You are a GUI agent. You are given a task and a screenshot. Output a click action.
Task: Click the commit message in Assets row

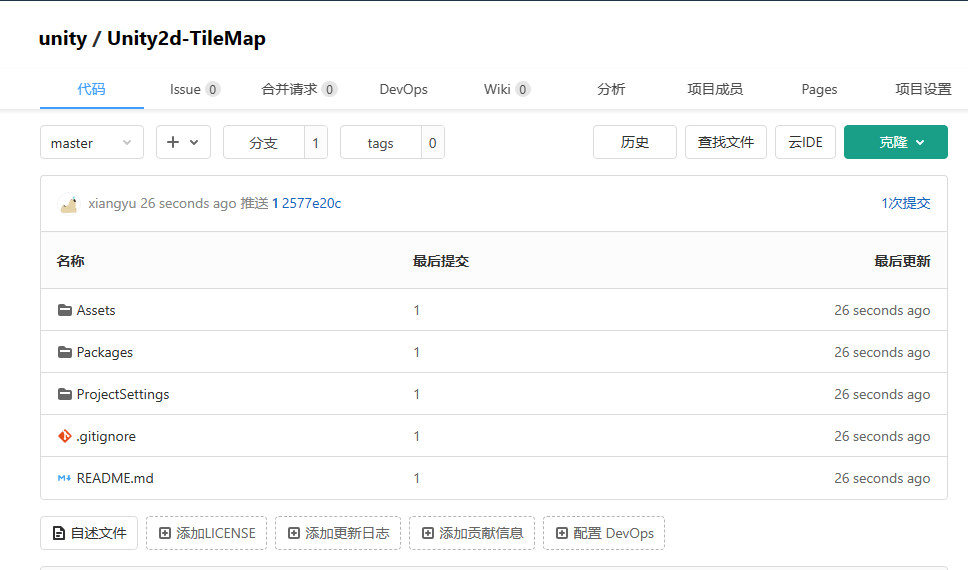[417, 310]
